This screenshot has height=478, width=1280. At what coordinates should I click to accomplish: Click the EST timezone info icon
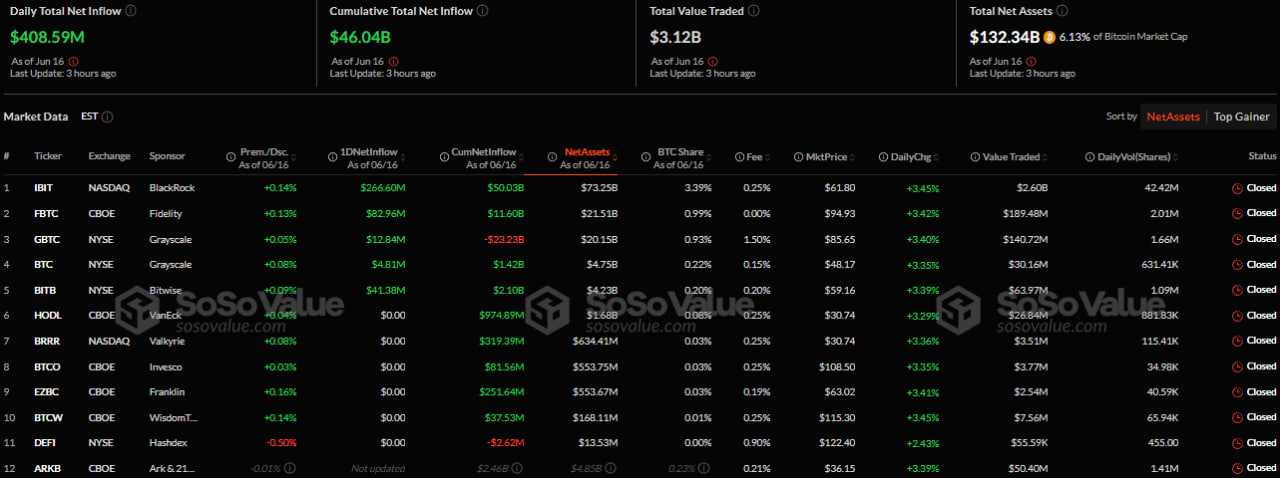coord(107,117)
